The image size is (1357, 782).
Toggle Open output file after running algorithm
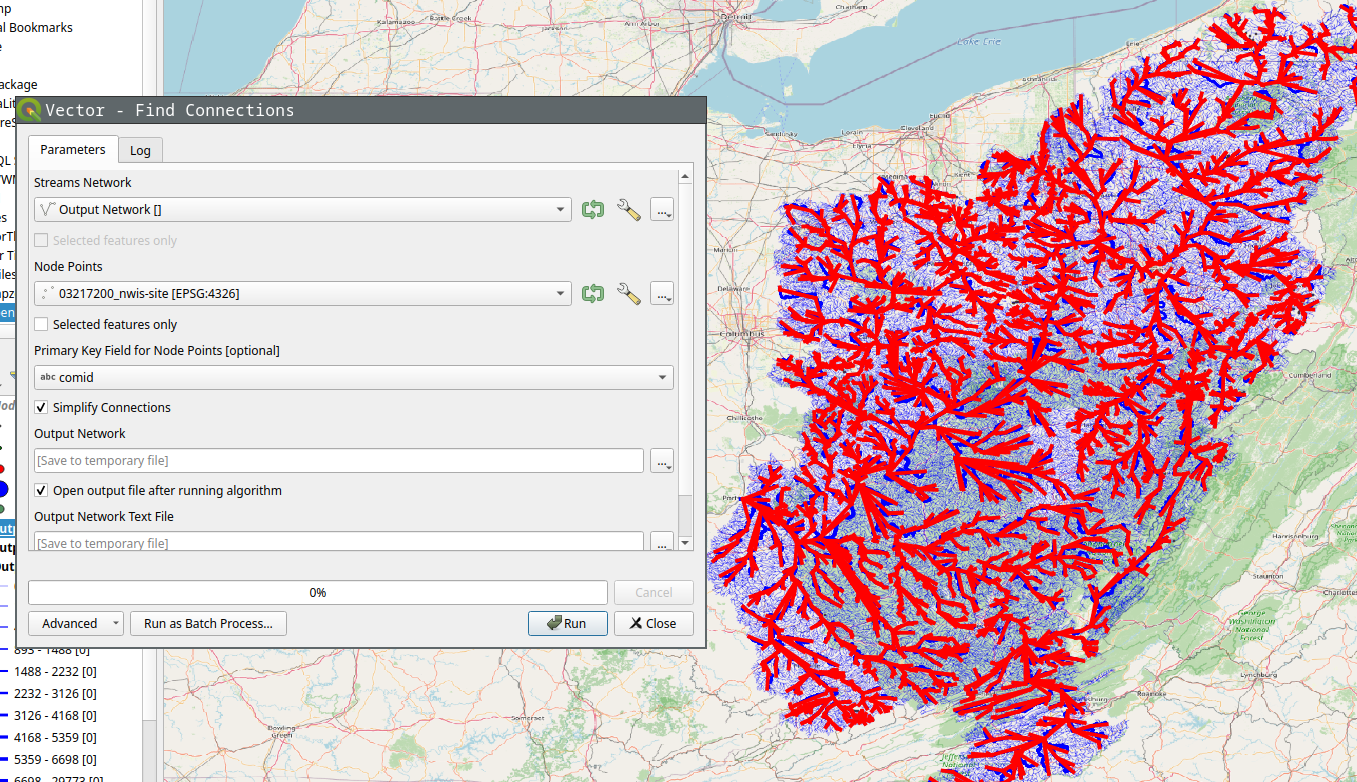41,491
